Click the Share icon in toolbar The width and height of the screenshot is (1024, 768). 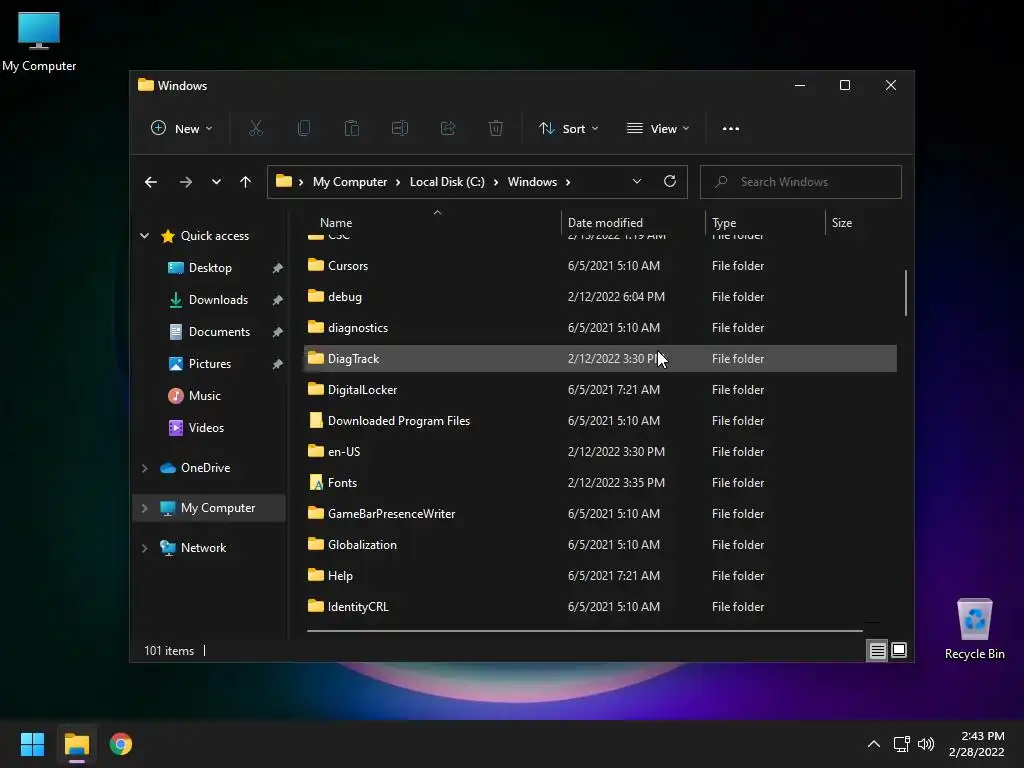point(448,129)
